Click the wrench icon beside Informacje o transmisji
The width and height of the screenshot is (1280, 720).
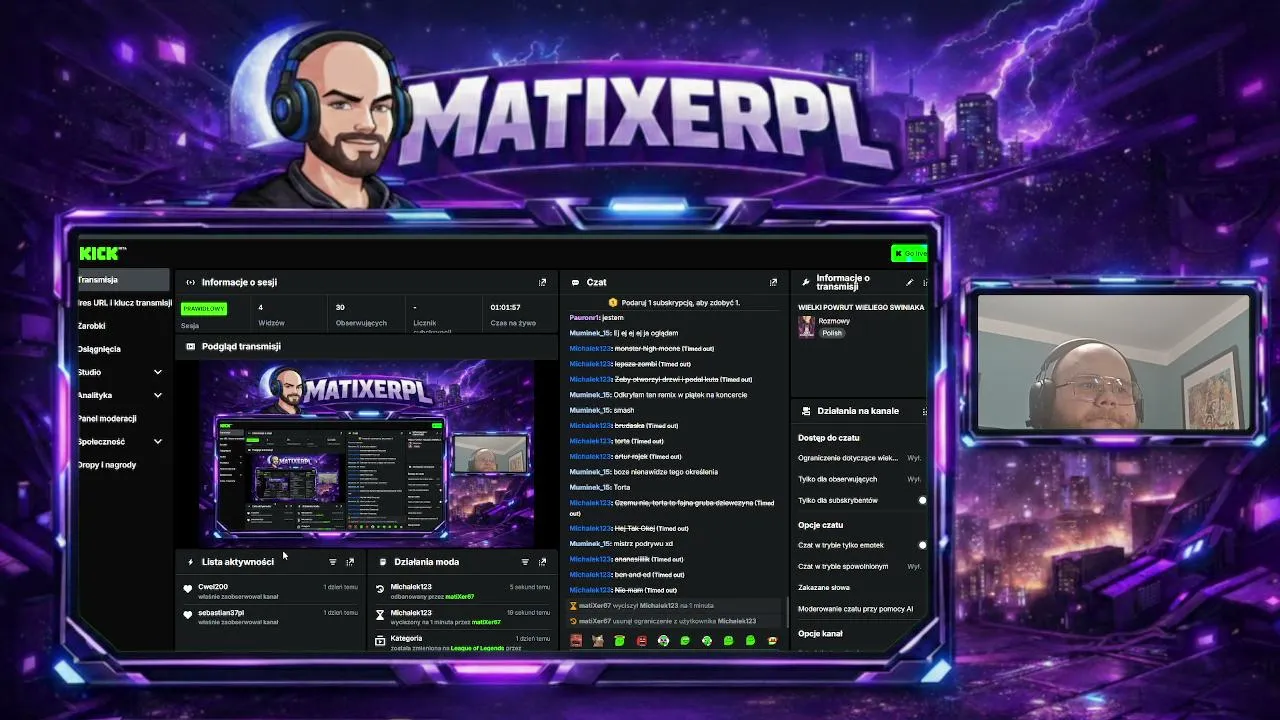click(805, 283)
